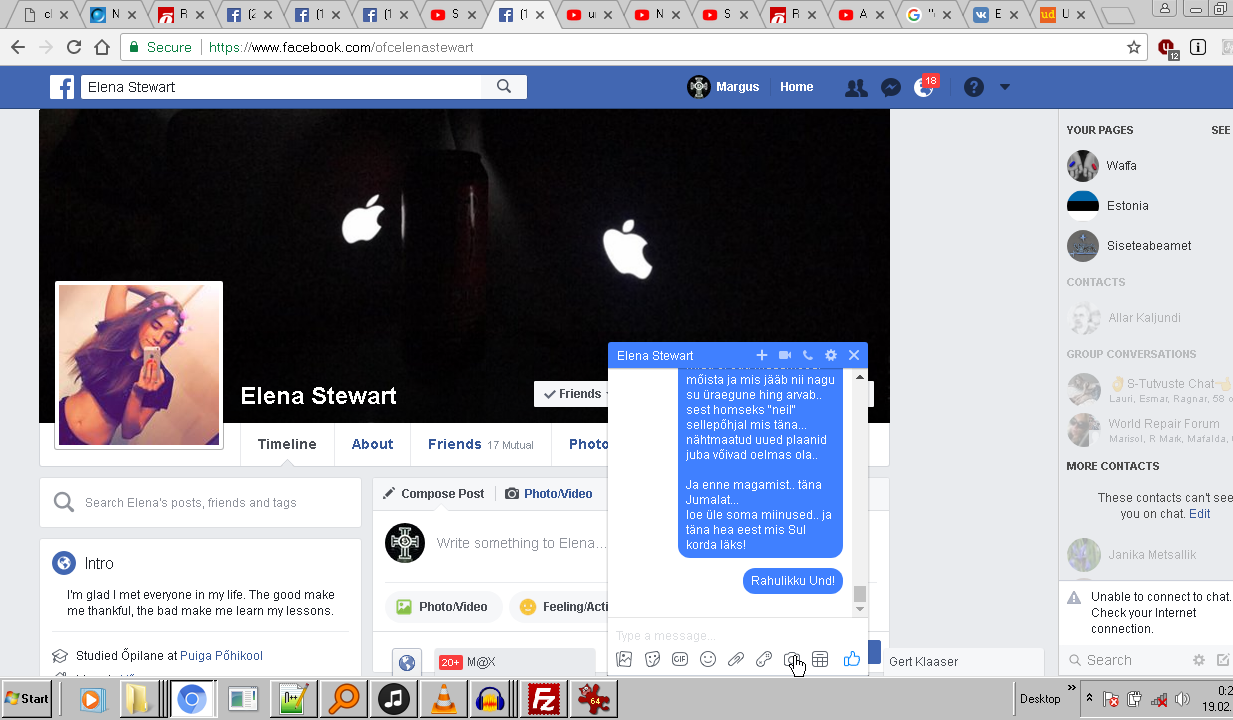Open the Puiga Põhikool link
This screenshot has height=720, width=1233.
click(221, 656)
